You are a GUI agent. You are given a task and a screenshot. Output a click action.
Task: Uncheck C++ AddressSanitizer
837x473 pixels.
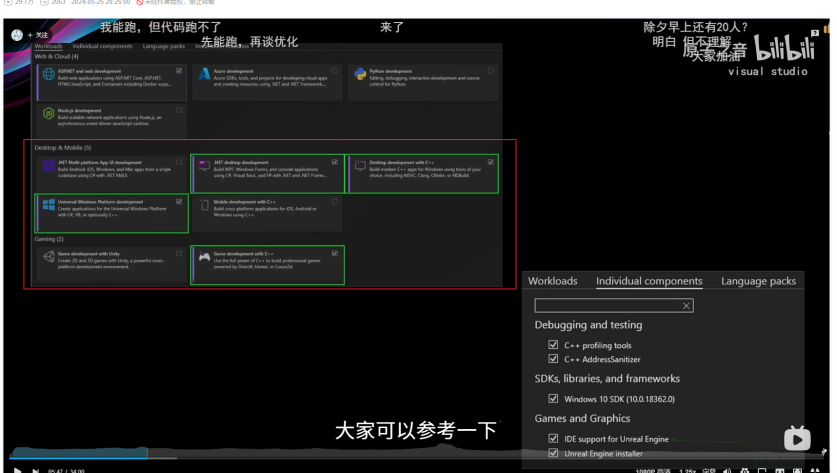553,359
